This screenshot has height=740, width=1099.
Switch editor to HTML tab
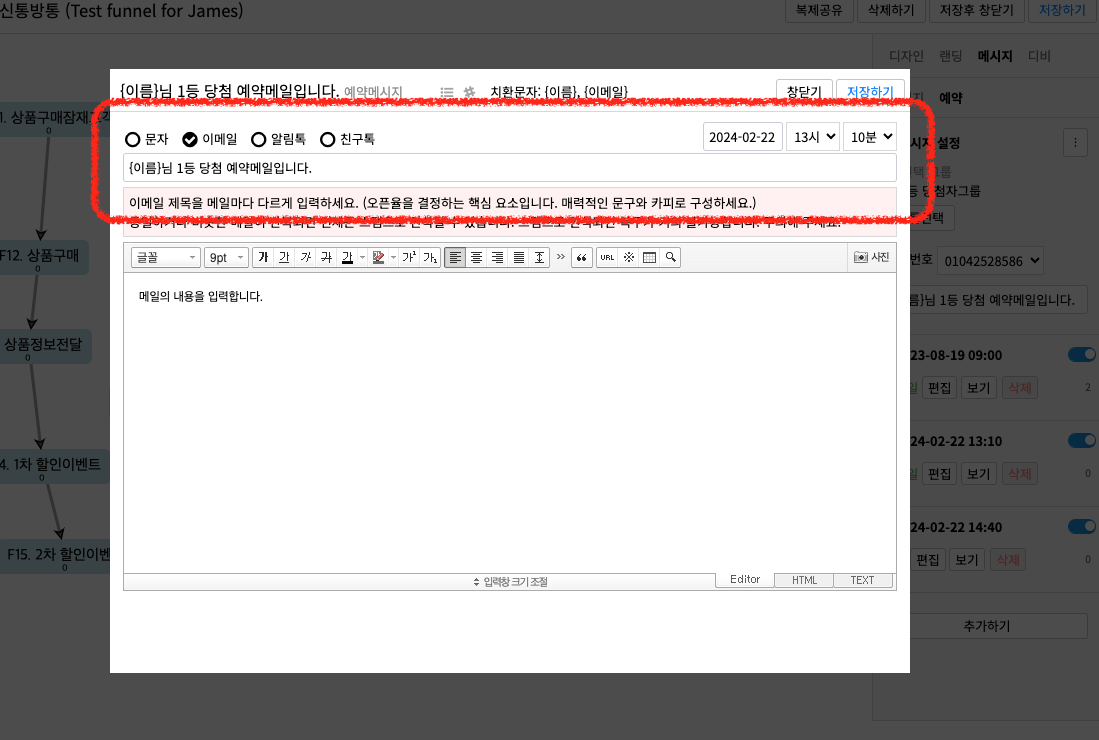[804, 580]
